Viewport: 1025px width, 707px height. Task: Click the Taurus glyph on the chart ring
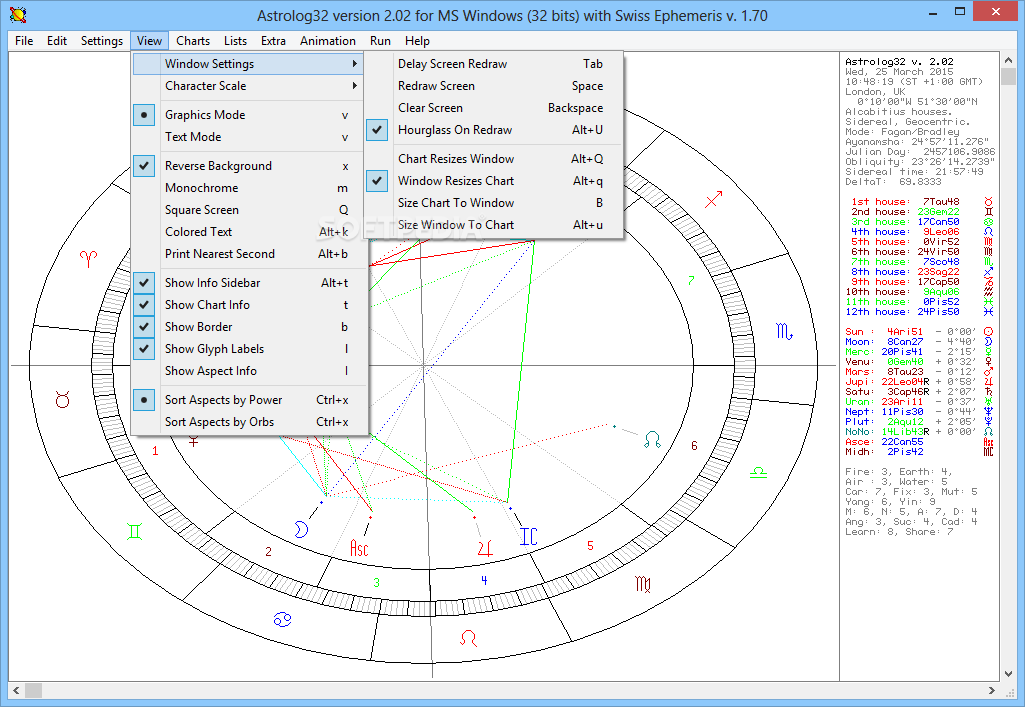(x=63, y=399)
